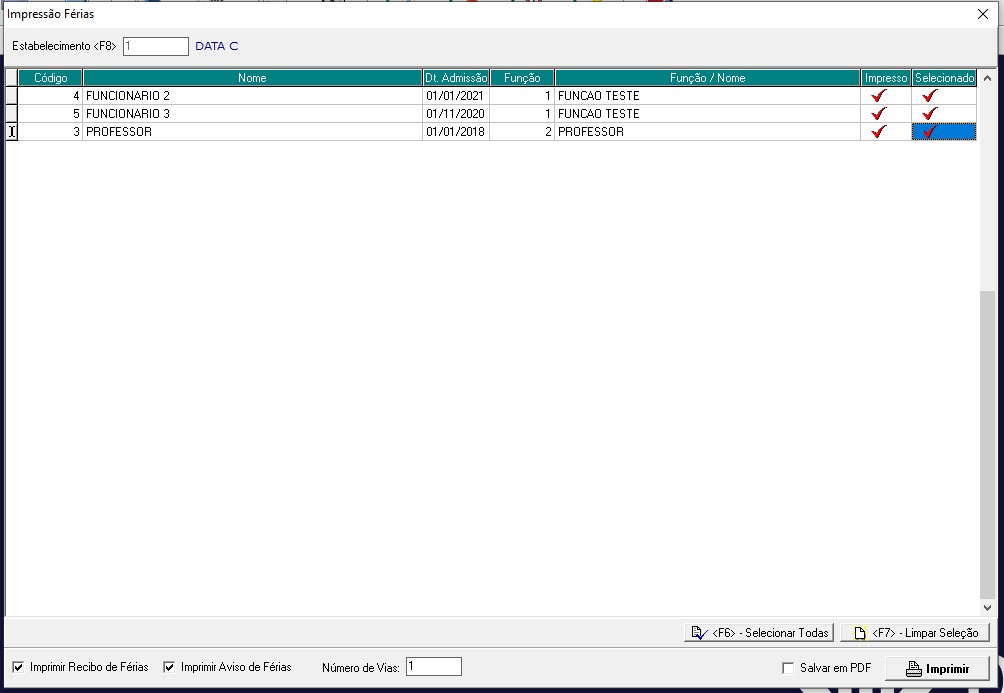
Task: Click the Função / Nome column header
Action: (708, 77)
